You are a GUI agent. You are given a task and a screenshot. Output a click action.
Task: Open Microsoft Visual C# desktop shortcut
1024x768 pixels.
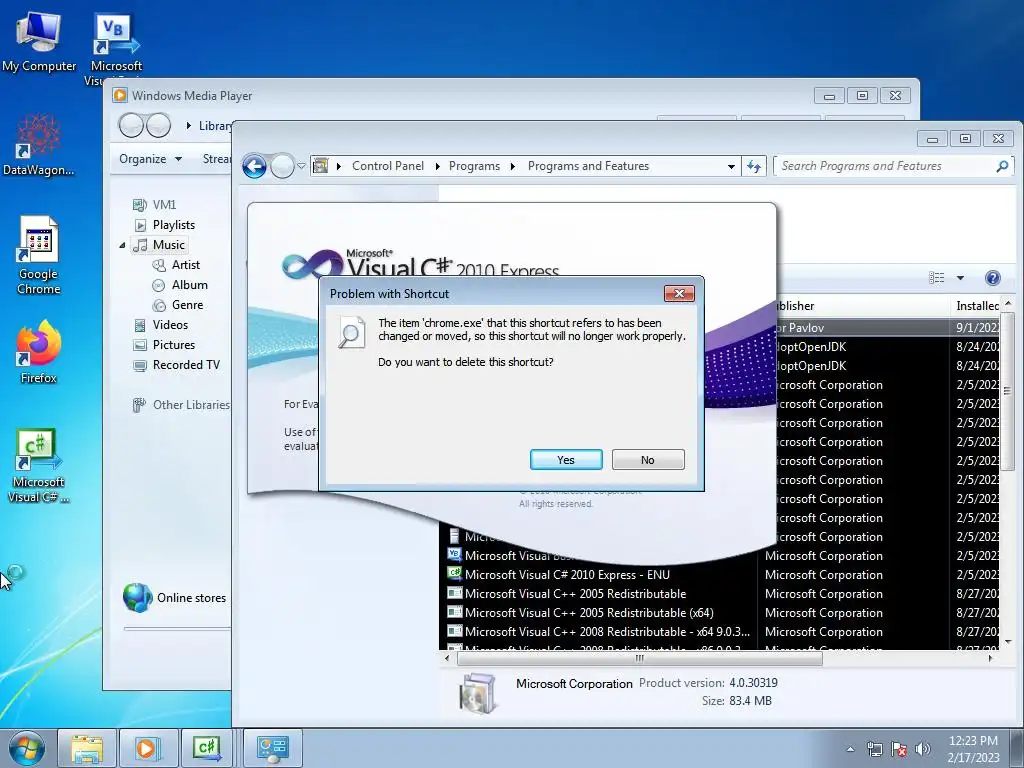click(x=39, y=466)
